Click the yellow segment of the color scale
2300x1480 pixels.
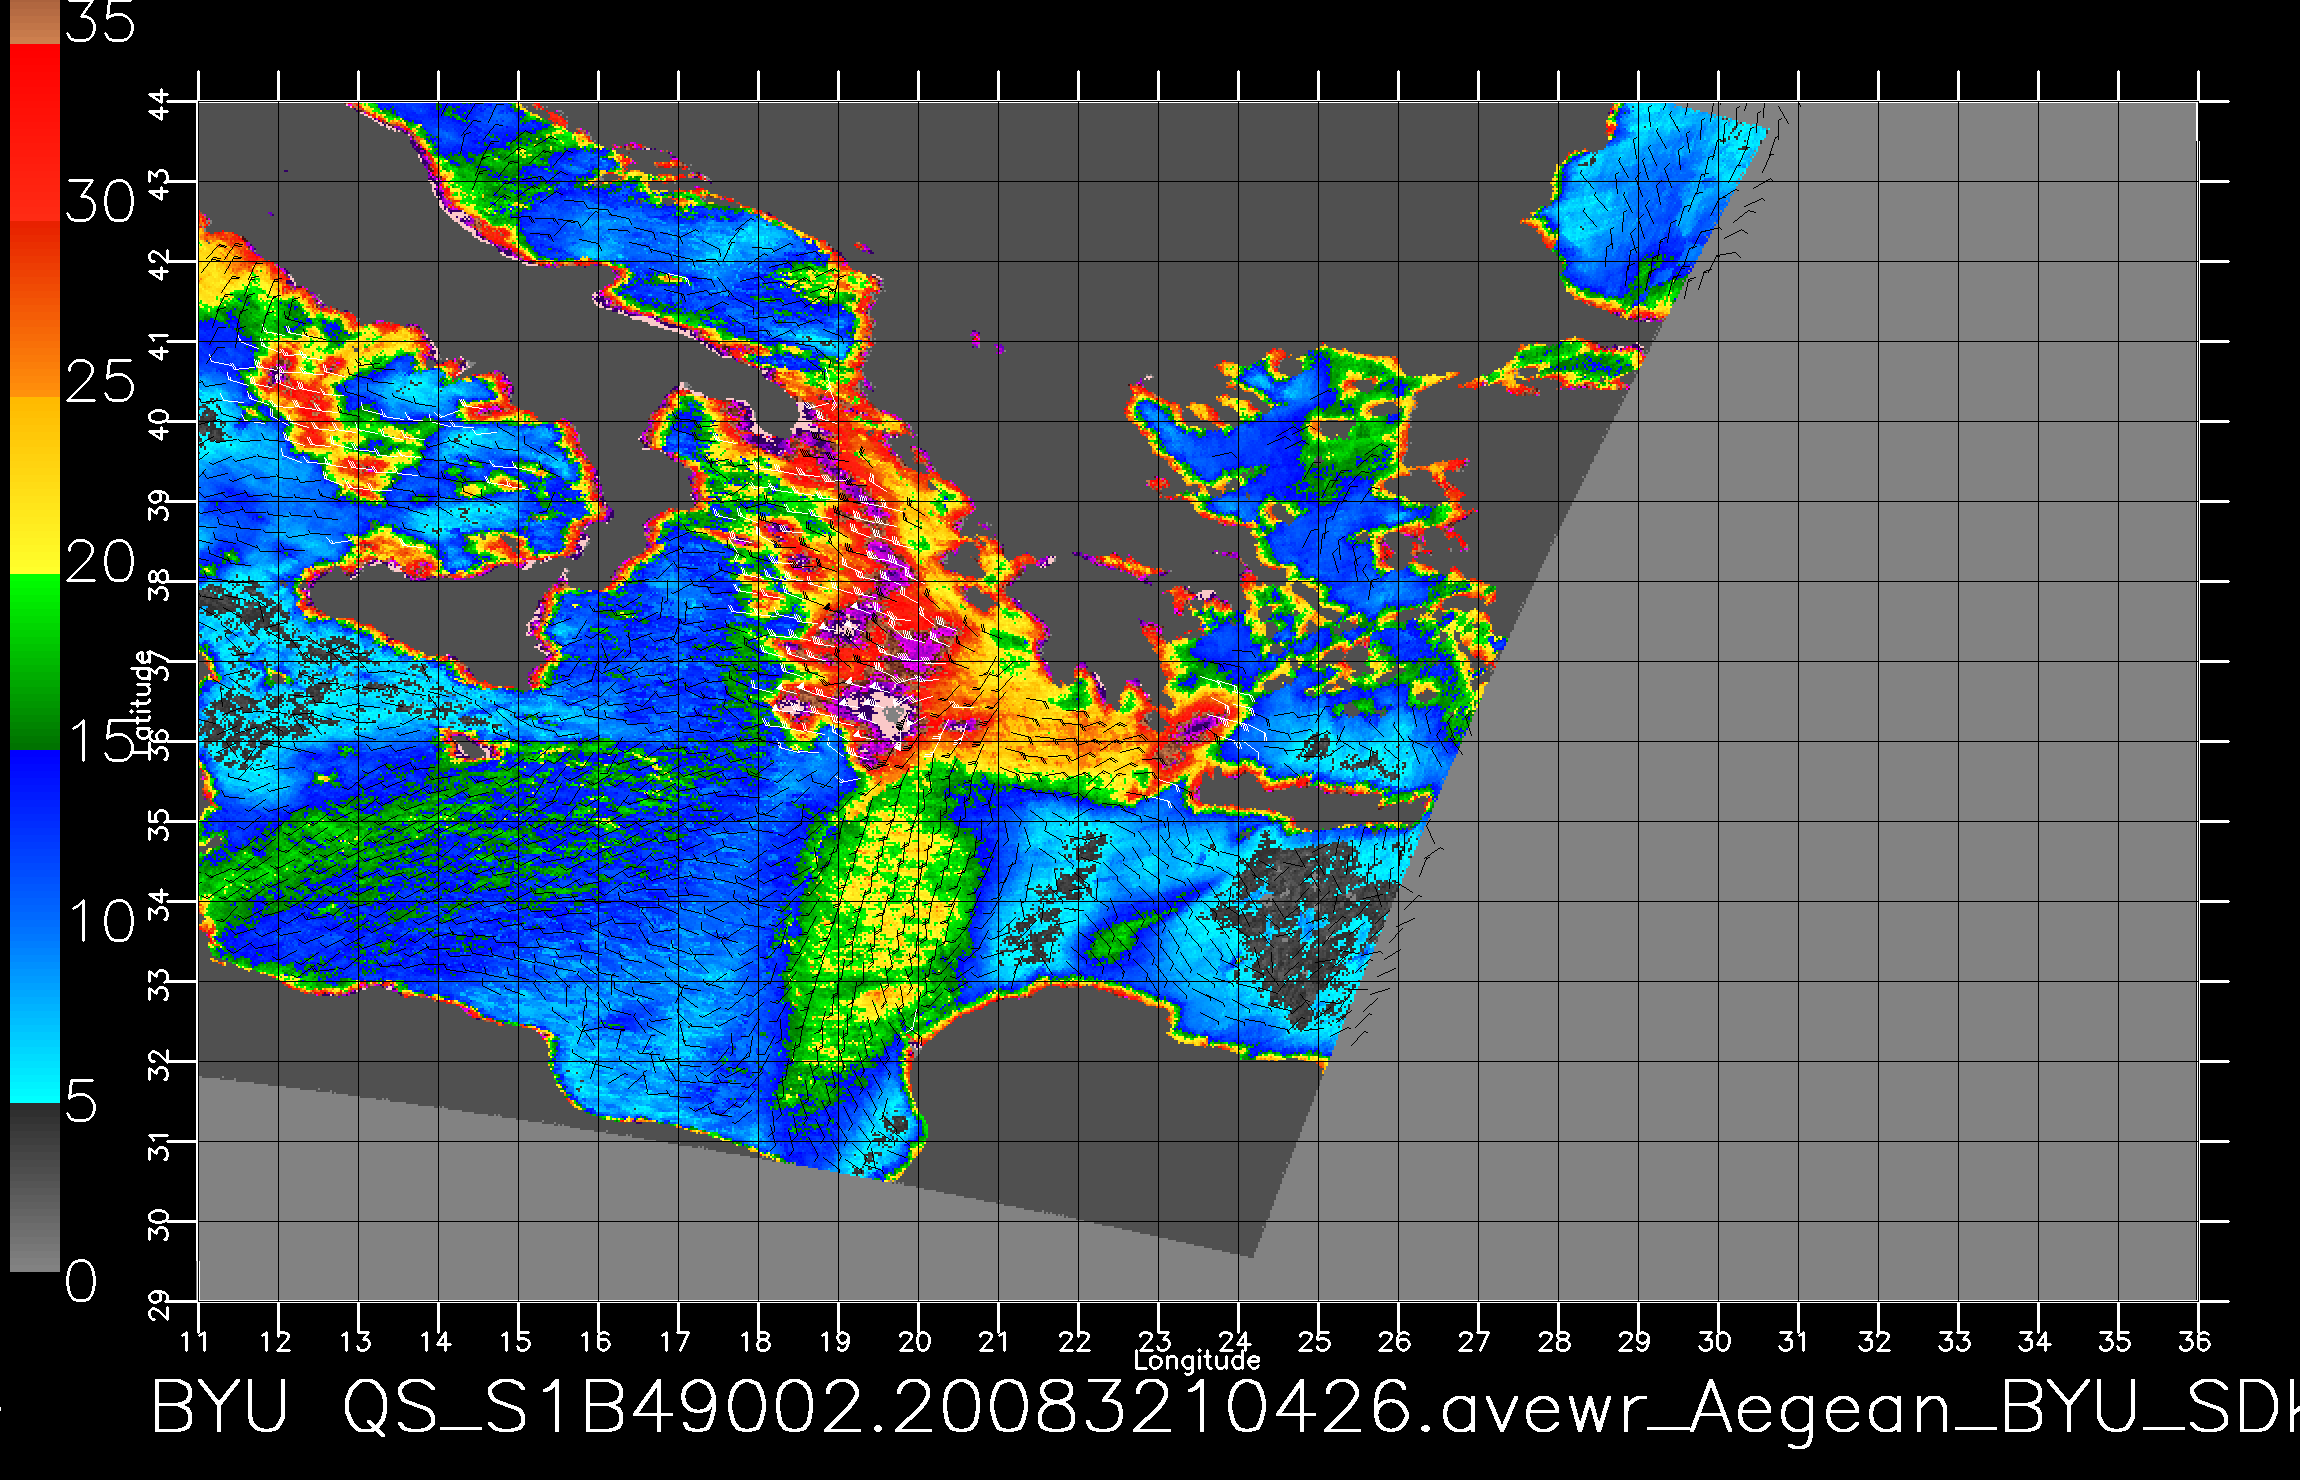pyautogui.click(x=35, y=485)
